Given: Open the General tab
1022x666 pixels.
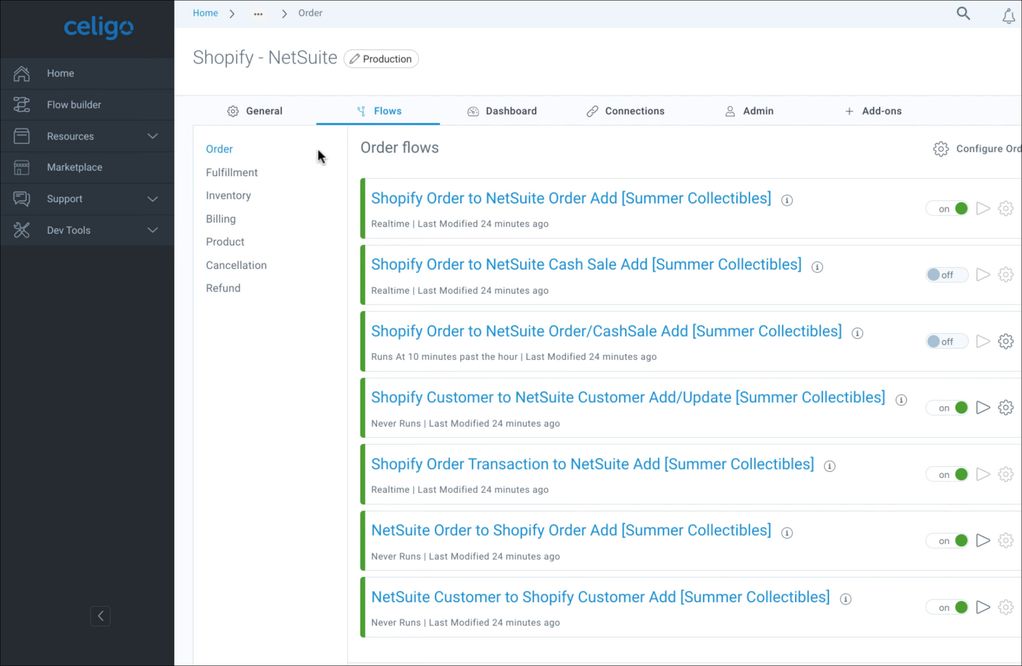Looking at the screenshot, I should [255, 111].
